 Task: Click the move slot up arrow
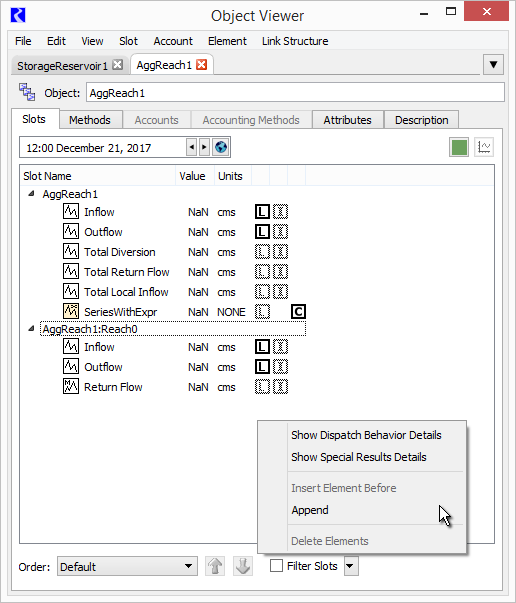coord(215,566)
